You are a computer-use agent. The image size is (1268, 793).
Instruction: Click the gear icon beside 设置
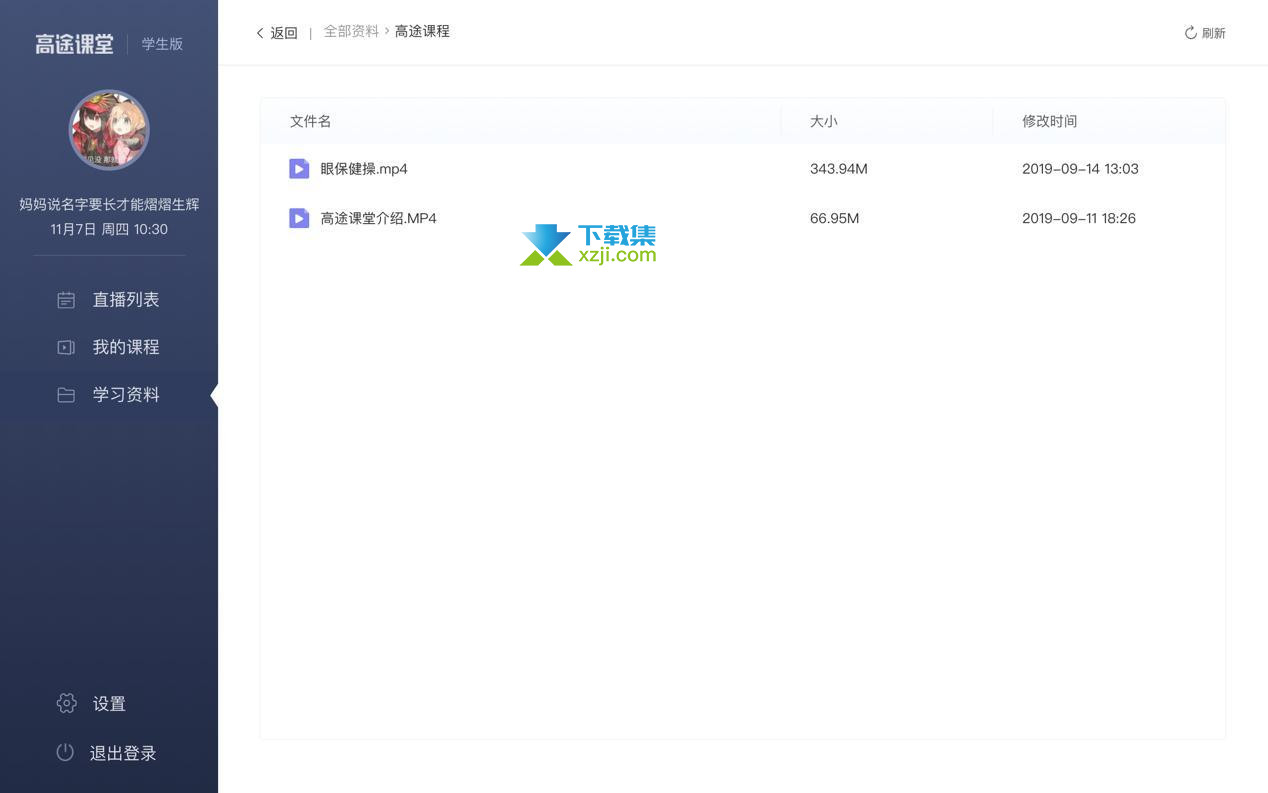(x=66, y=703)
